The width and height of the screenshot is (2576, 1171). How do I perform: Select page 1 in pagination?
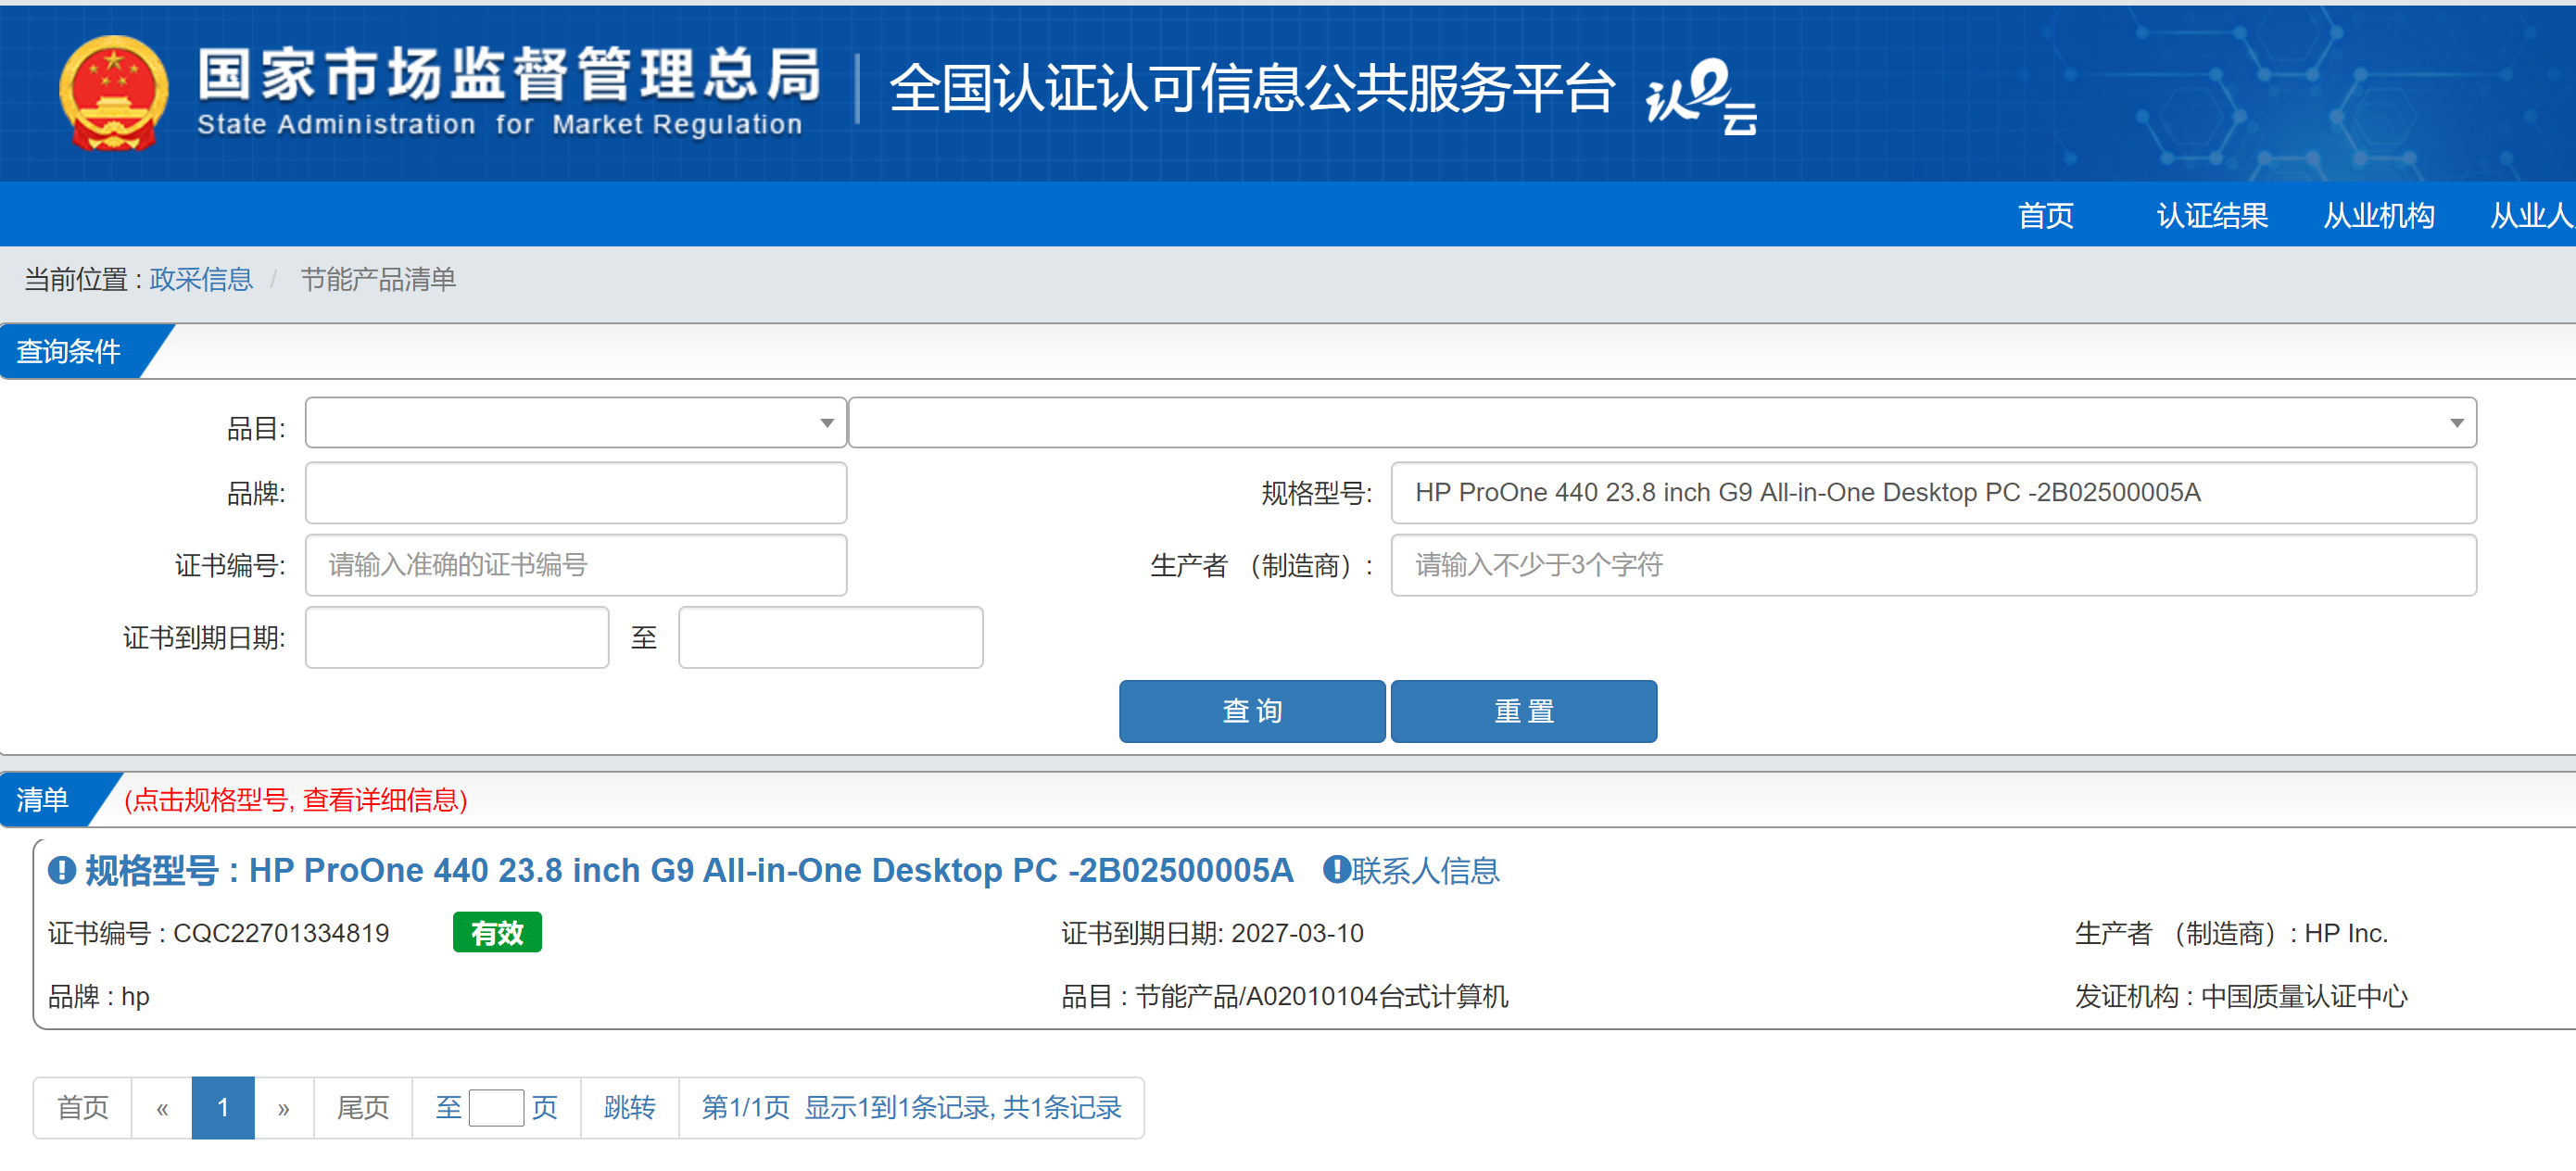point(223,1107)
